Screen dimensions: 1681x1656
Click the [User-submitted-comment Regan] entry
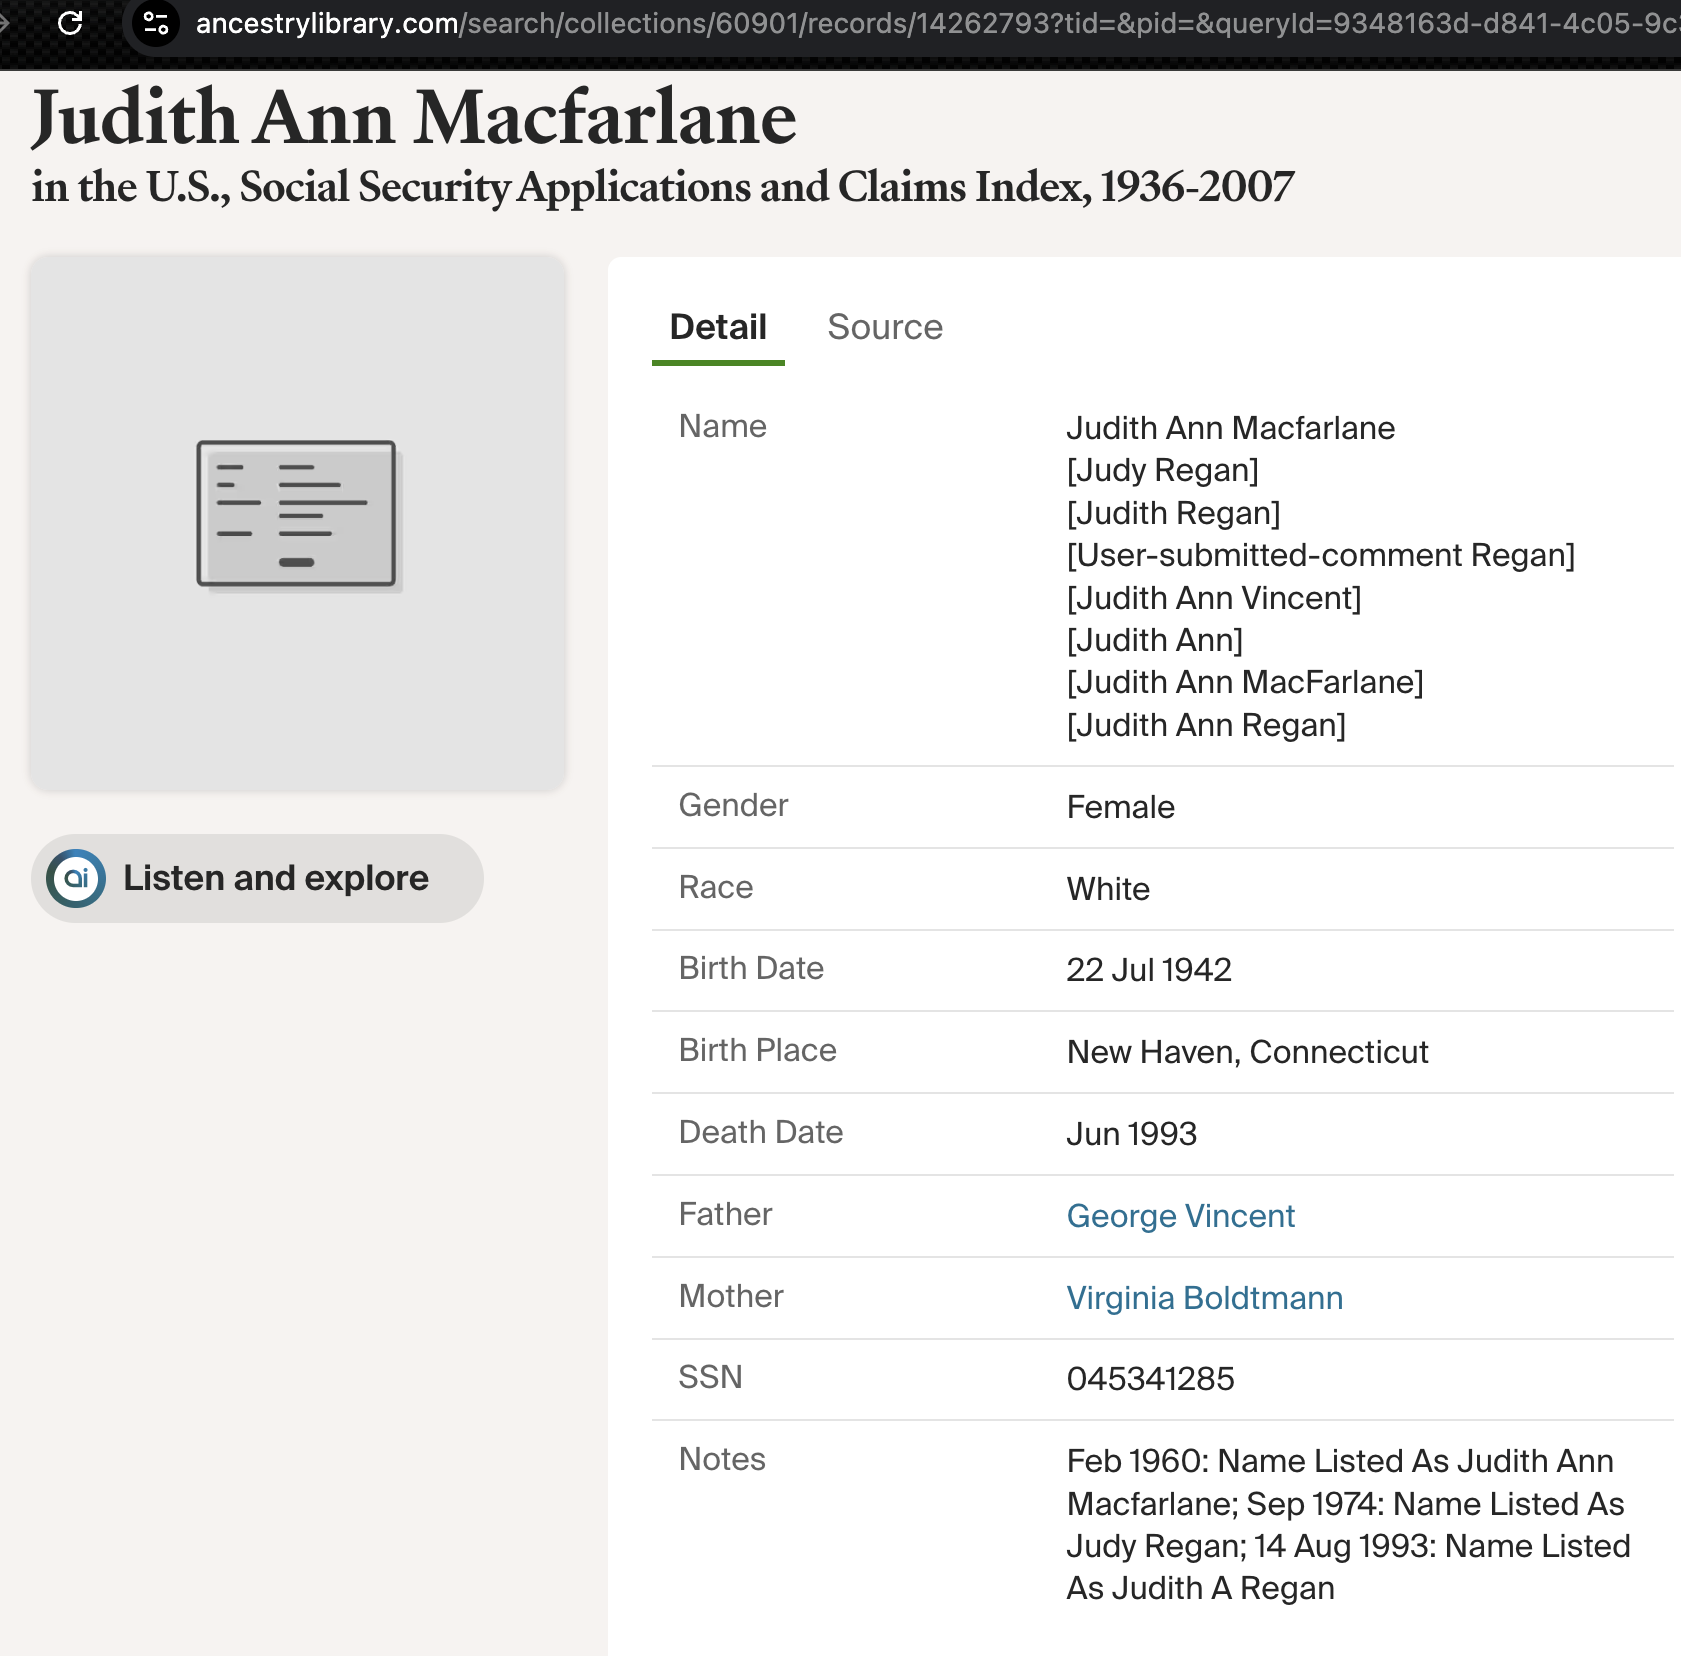click(1320, 555)
